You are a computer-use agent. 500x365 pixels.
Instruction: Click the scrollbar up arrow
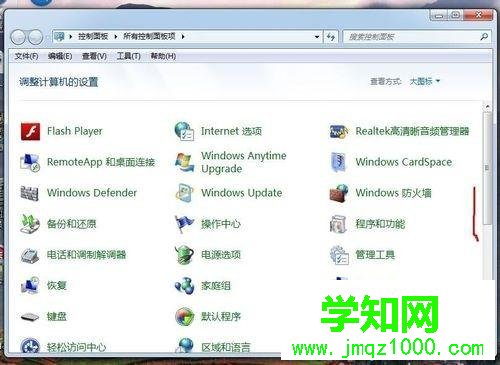coord(487,107)
